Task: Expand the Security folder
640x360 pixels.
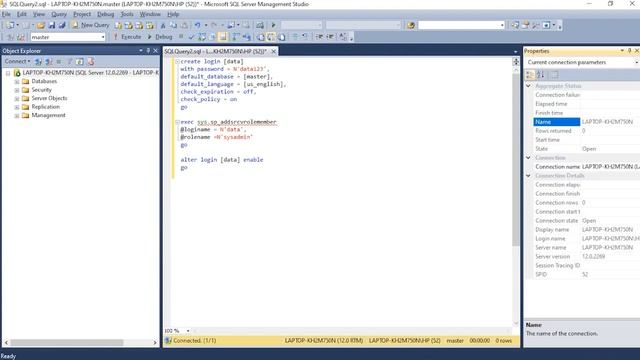Action: coord(17,90)
